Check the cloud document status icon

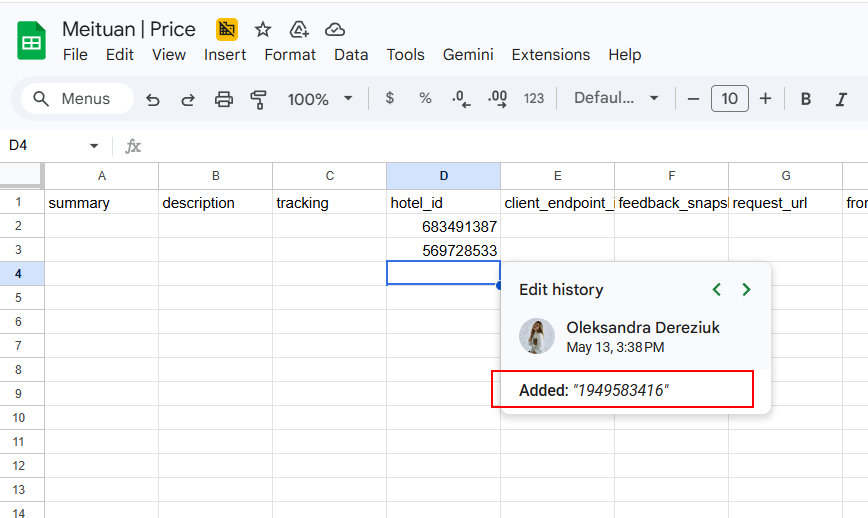pyautogui.click(x=335, y=29)
